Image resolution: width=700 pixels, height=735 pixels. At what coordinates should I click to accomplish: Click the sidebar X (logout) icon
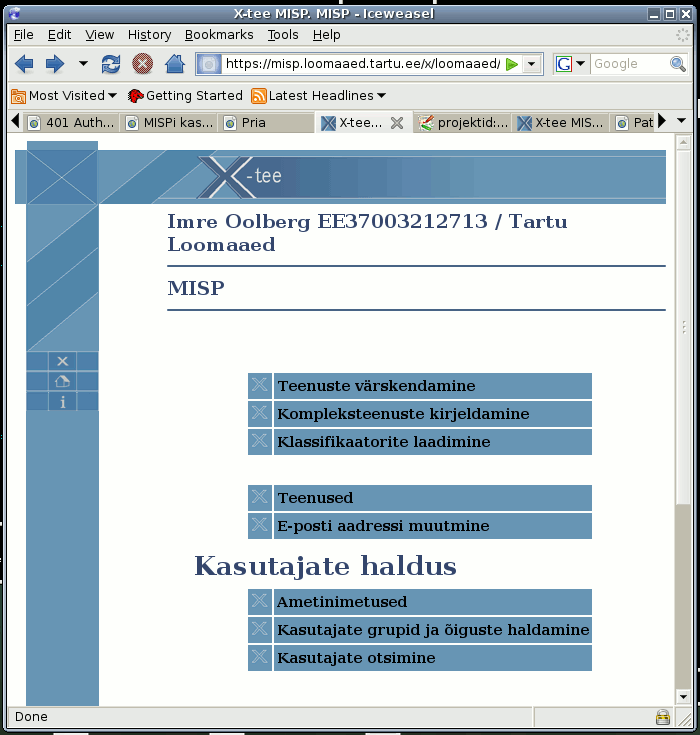62,361
